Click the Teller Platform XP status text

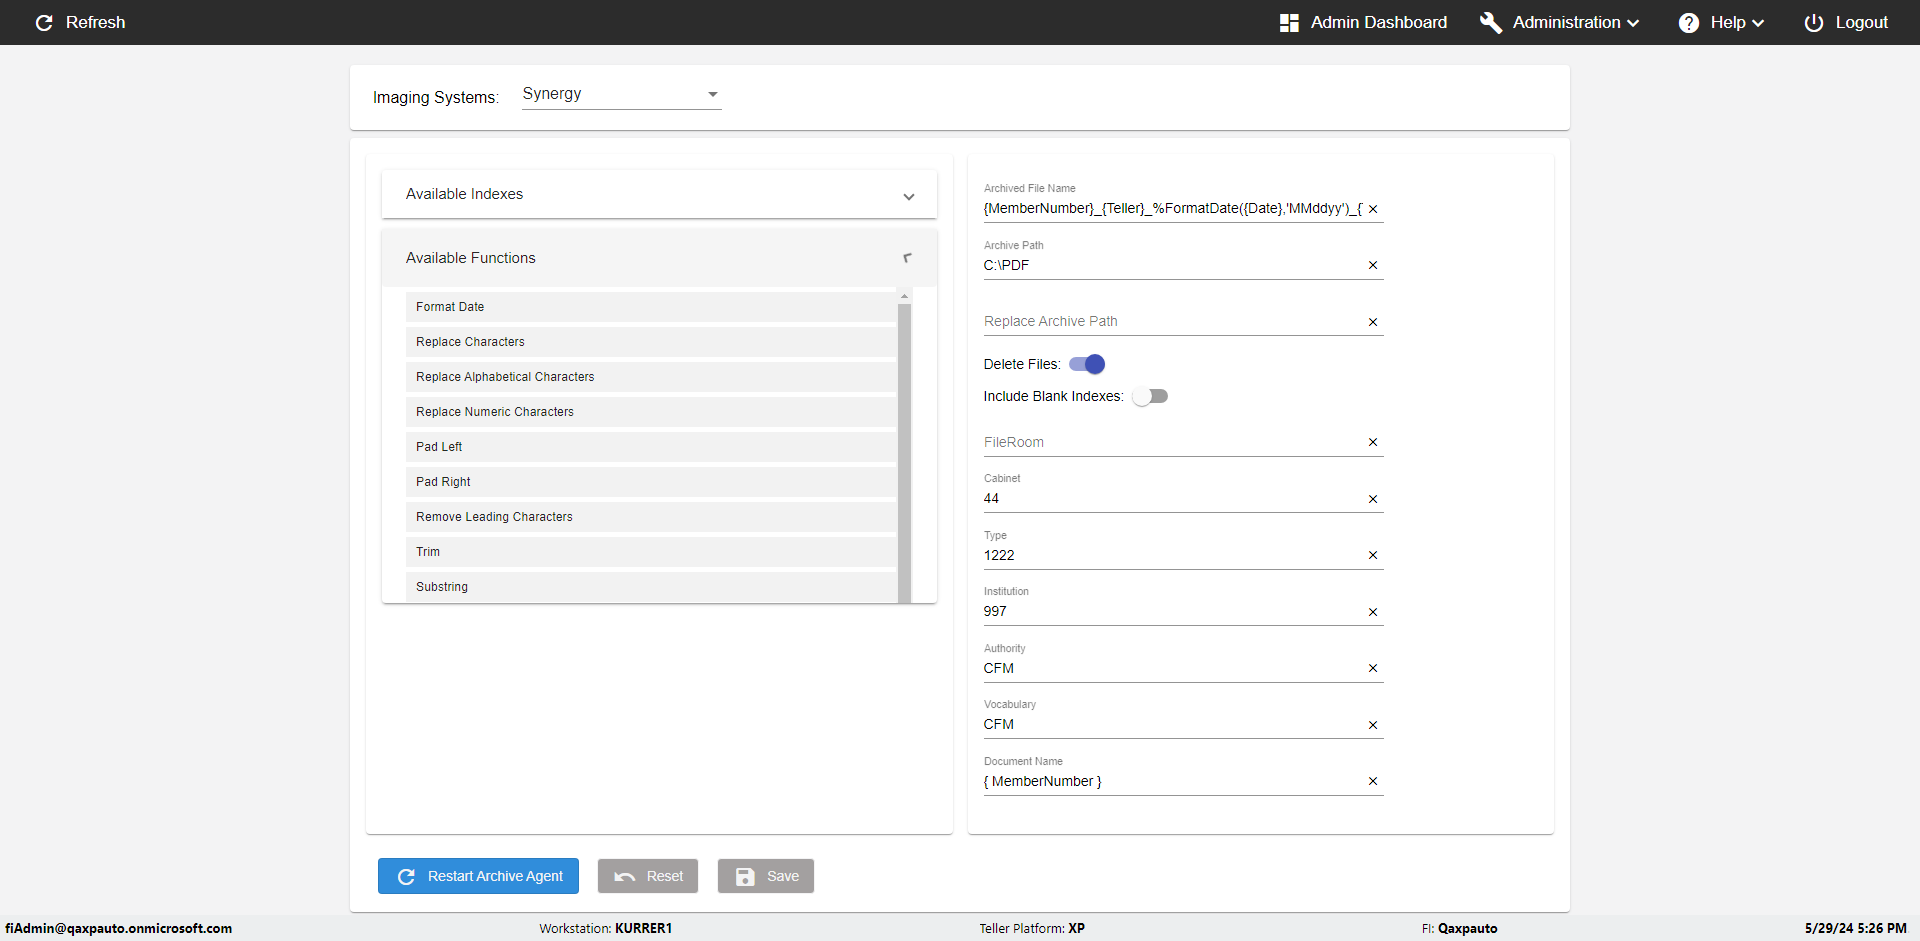(1032, 928)
